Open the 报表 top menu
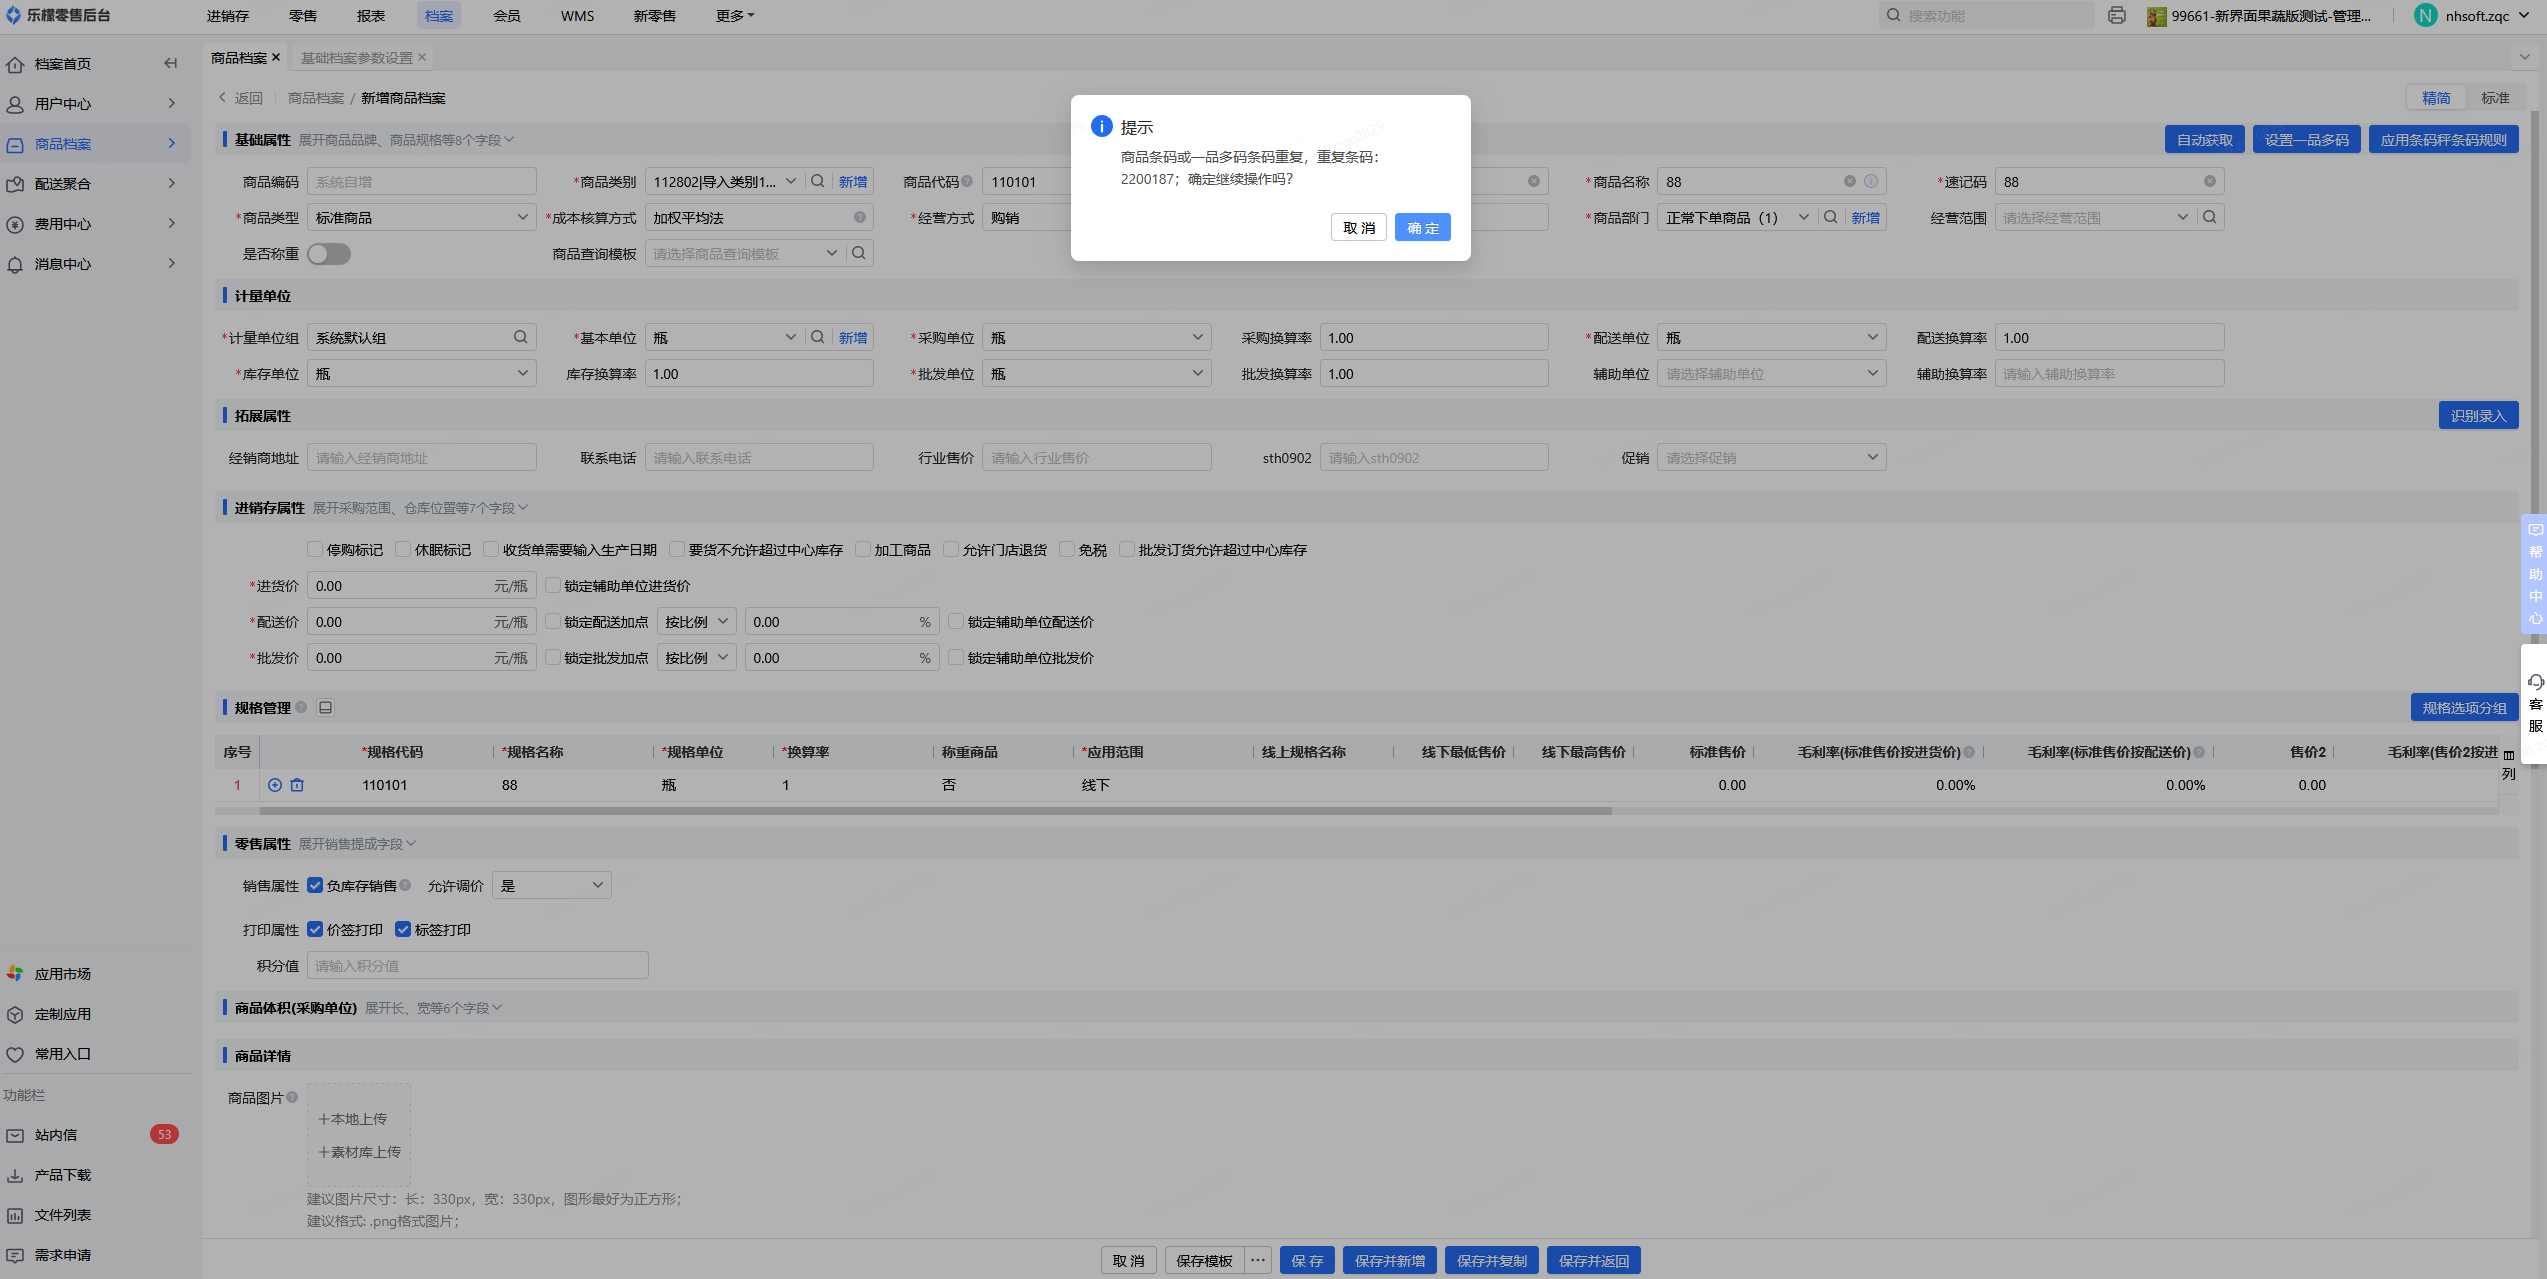2547x1279 pixels. pos(370,15)
